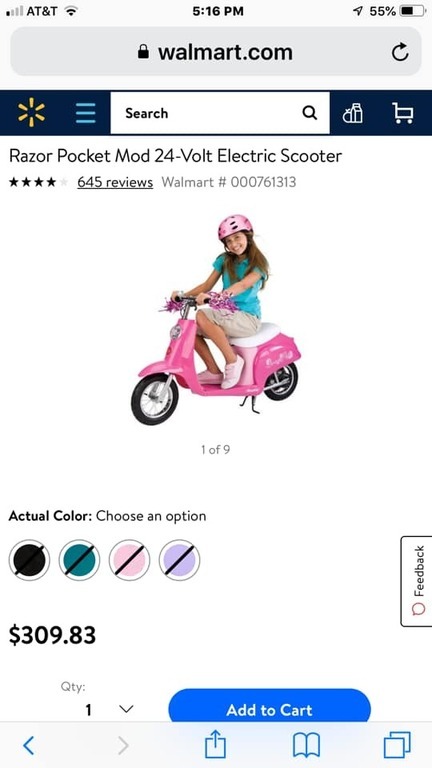432x768 pixels.
Task: Show open tabs in Safari
Action: pyautogui.click(x=397, y=745)
